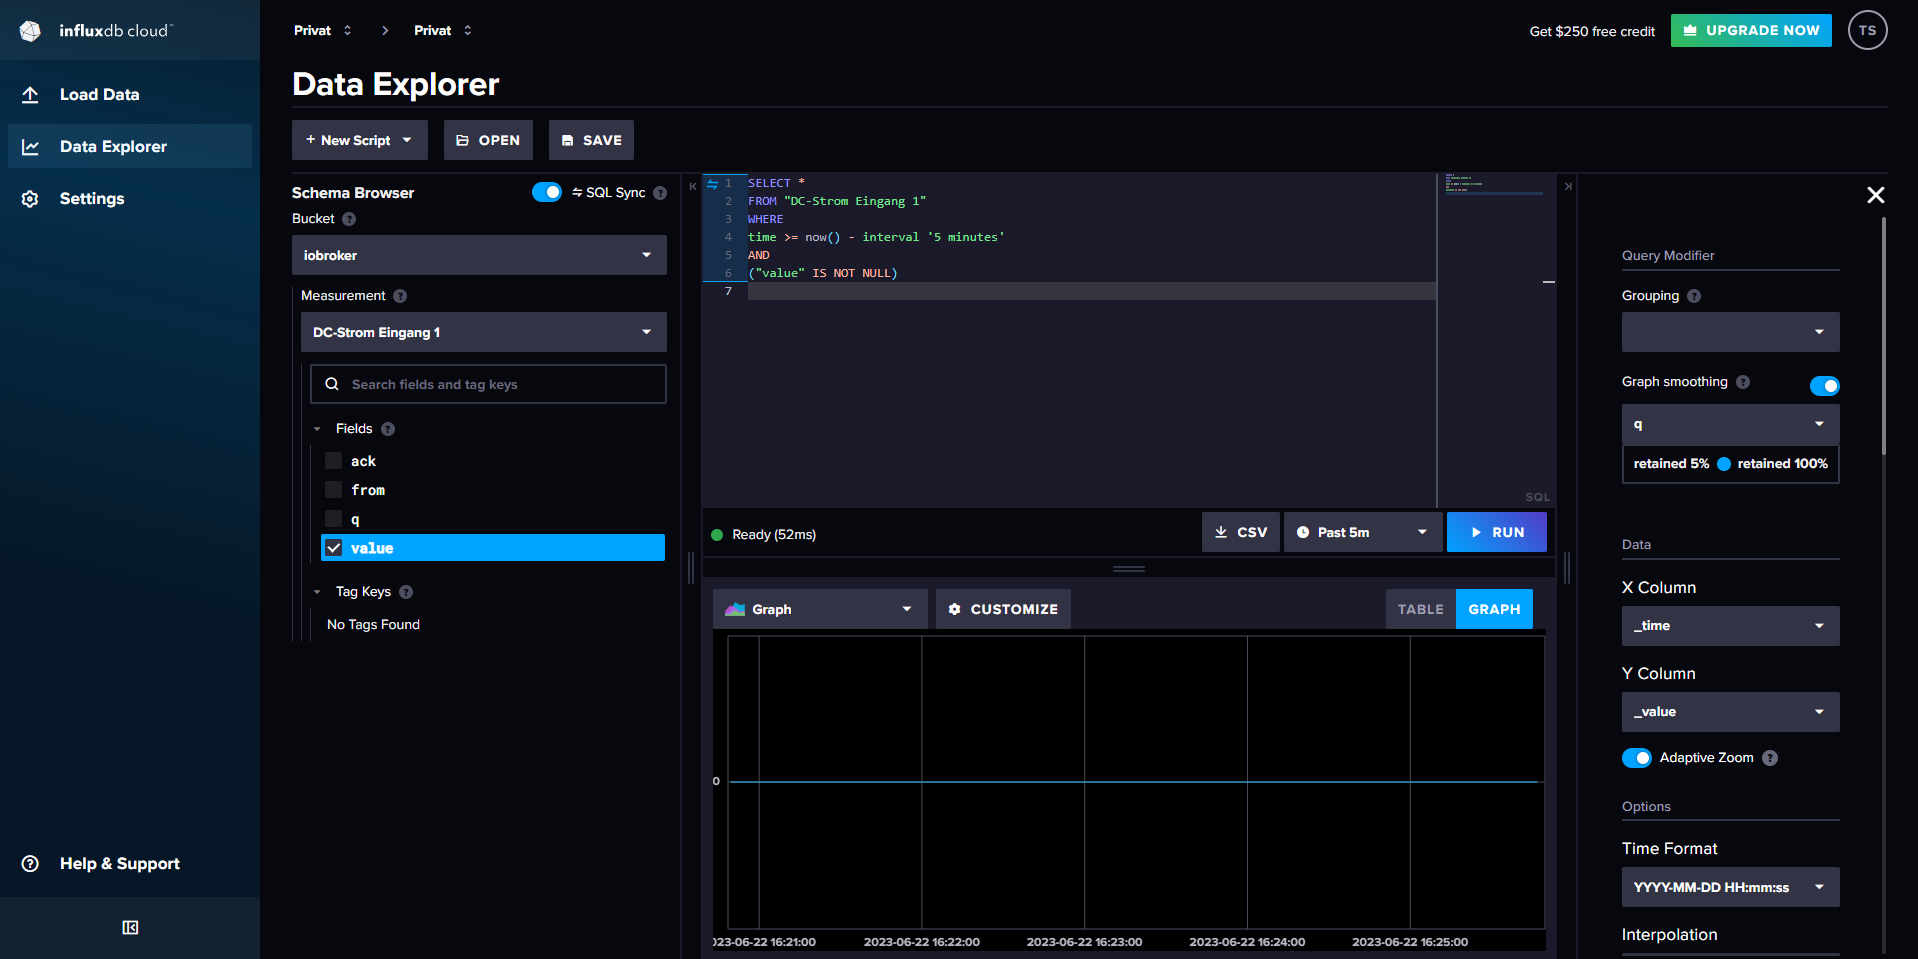This screenshot has height=959, width=1918.
Task: Focus the search fields and tag keys box
Action: [x=488, y=384]
